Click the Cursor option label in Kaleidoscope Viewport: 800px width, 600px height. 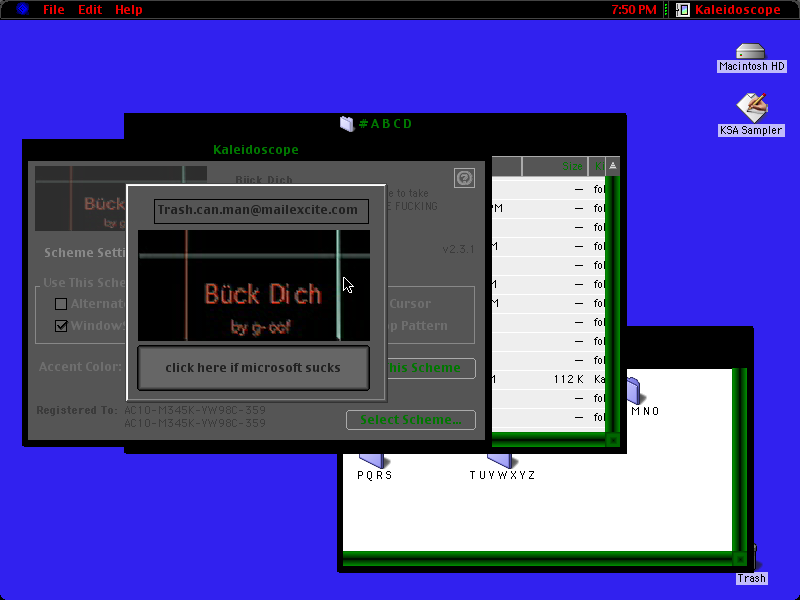tap(410, 304)
